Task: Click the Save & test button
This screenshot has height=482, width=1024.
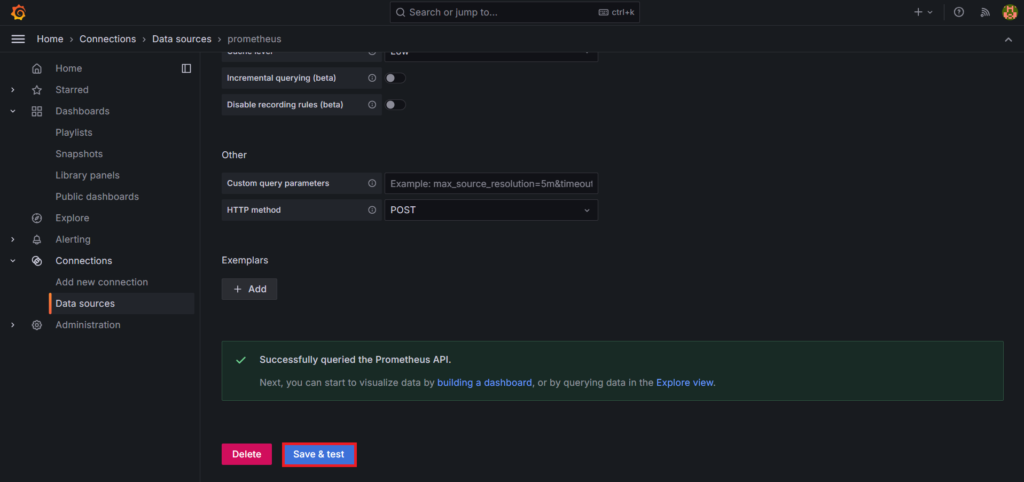Action: coord(319,455)
